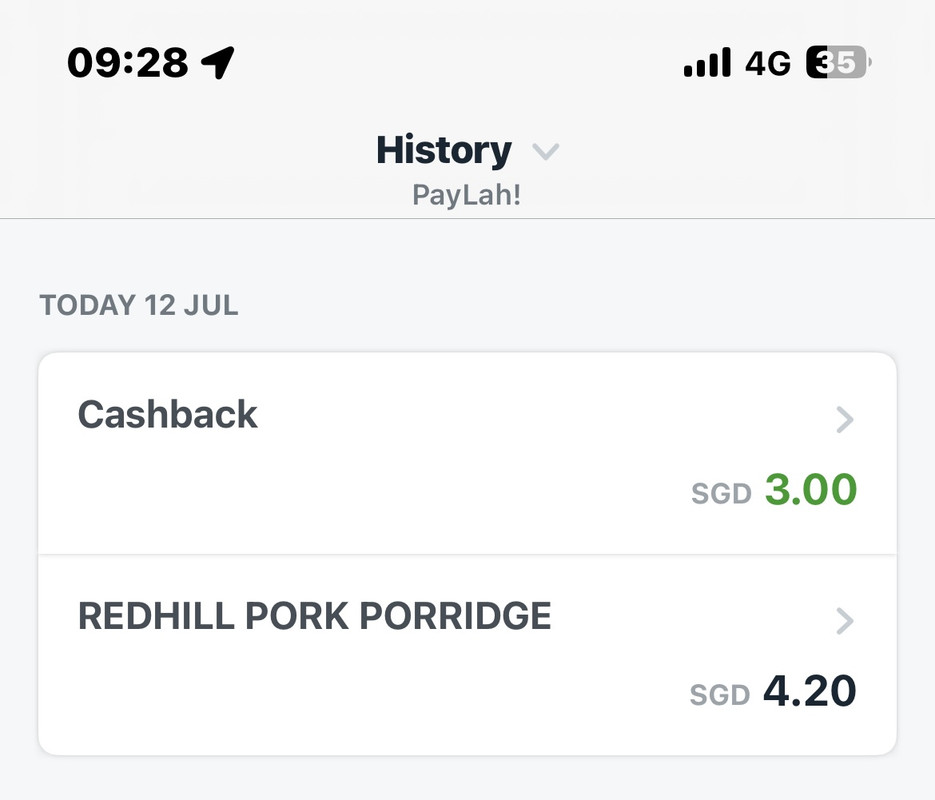Tap the SGD label beside 3.00
This screenshot has height=800, width=935.
pyautogui.click(x=721, y=494)
